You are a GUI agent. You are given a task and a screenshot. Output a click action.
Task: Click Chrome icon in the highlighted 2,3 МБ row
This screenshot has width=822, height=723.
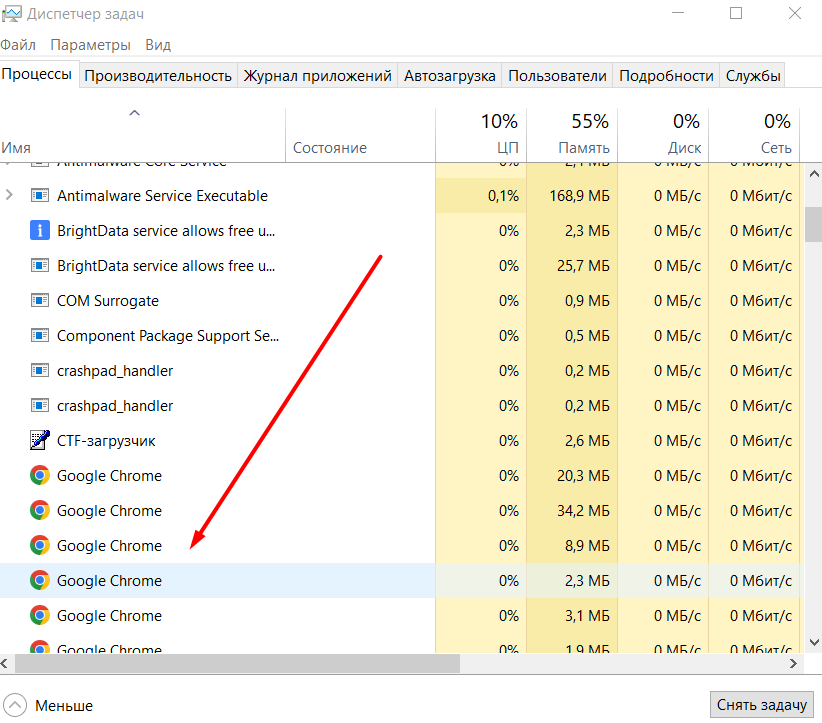(x=40, y=580)
